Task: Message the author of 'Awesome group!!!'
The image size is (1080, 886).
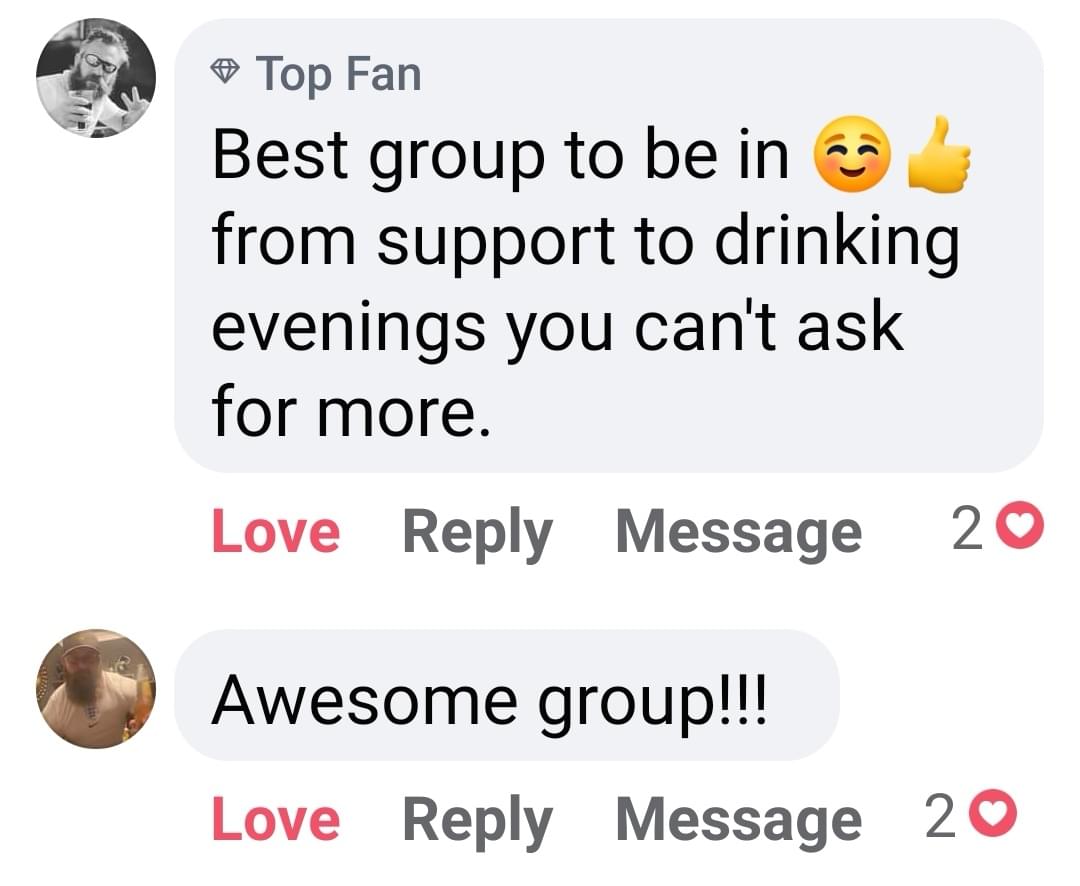Action: 737,820
